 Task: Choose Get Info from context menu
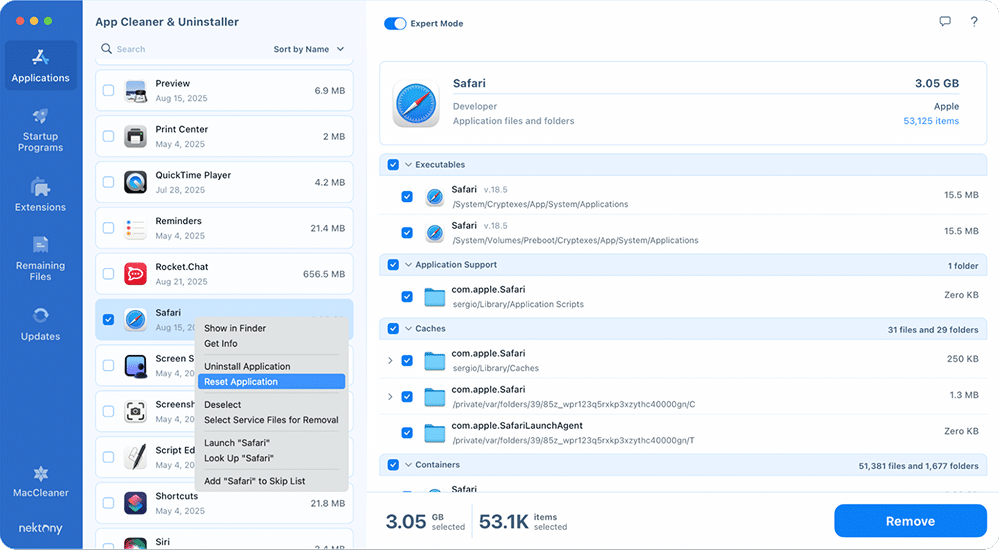[x=271, y=344]
